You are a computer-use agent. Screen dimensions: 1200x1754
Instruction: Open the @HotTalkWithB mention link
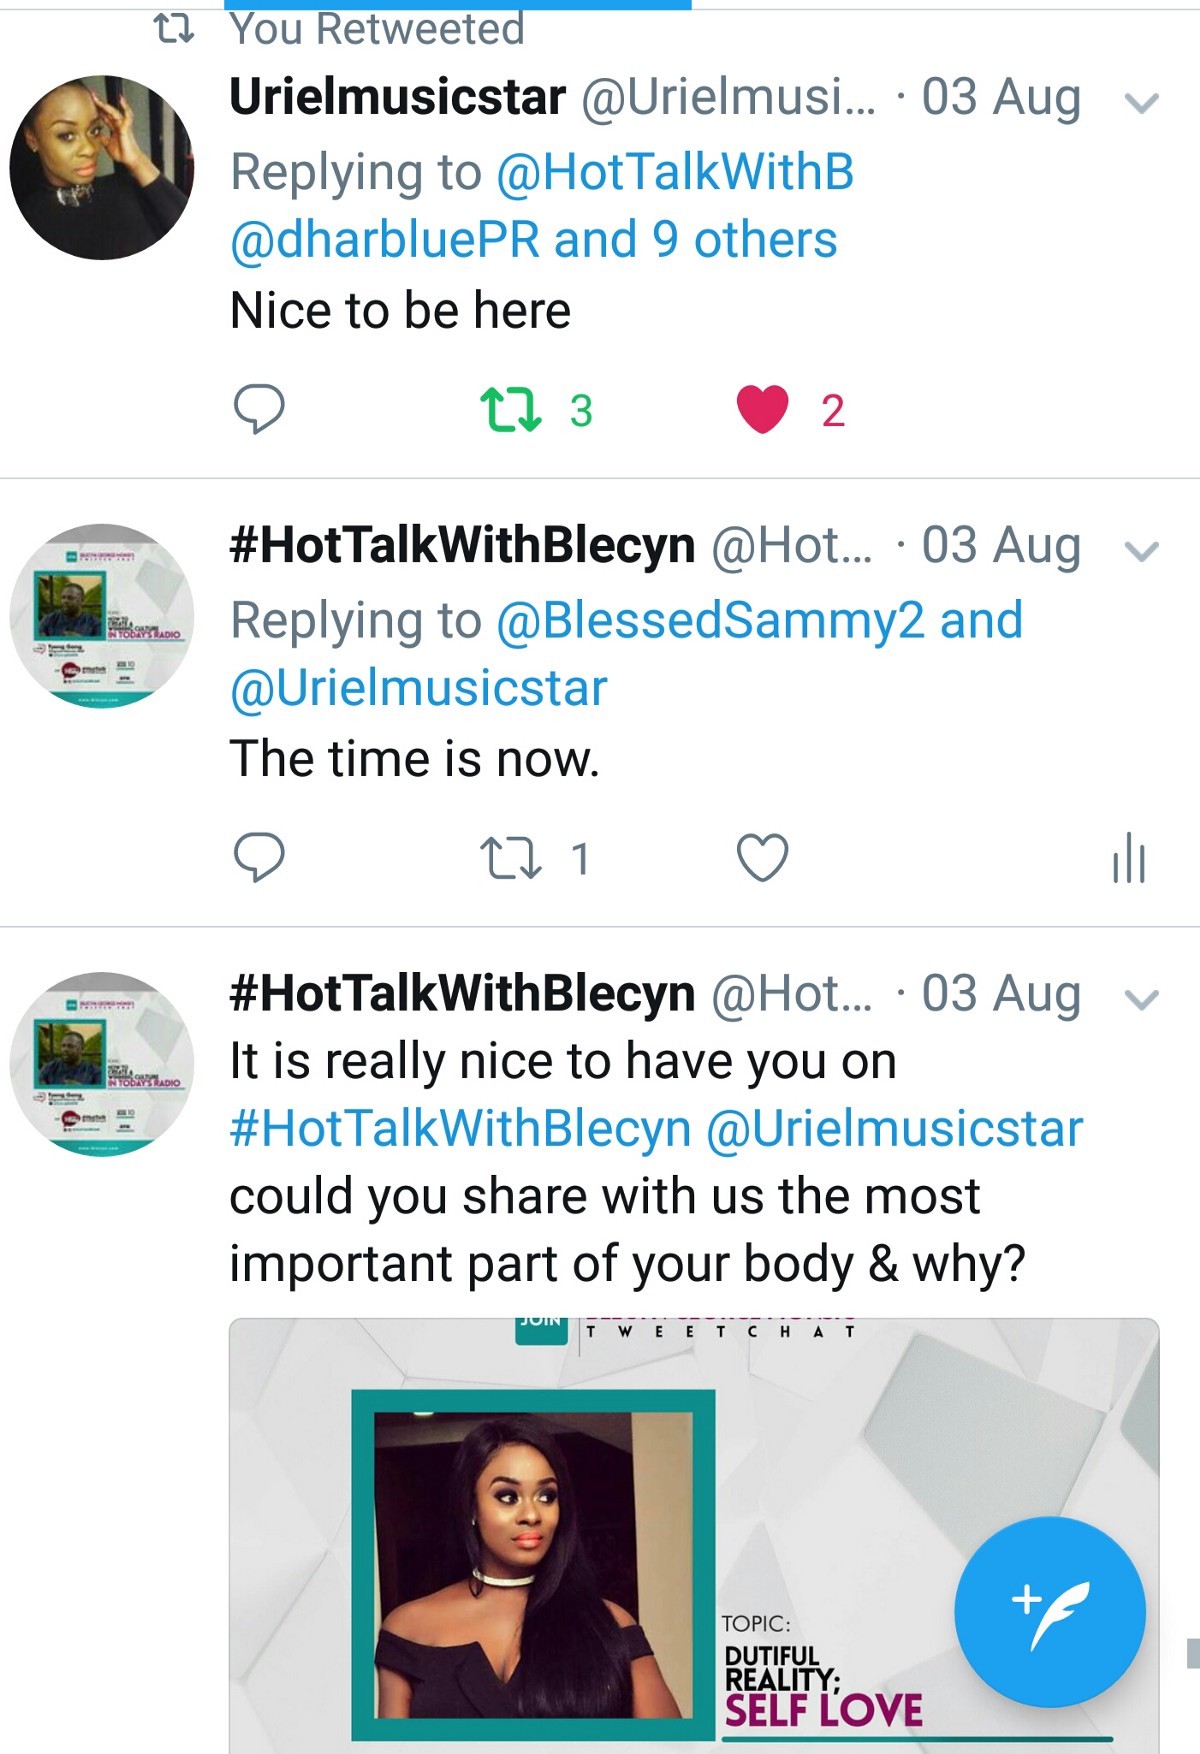click(675, 172)
